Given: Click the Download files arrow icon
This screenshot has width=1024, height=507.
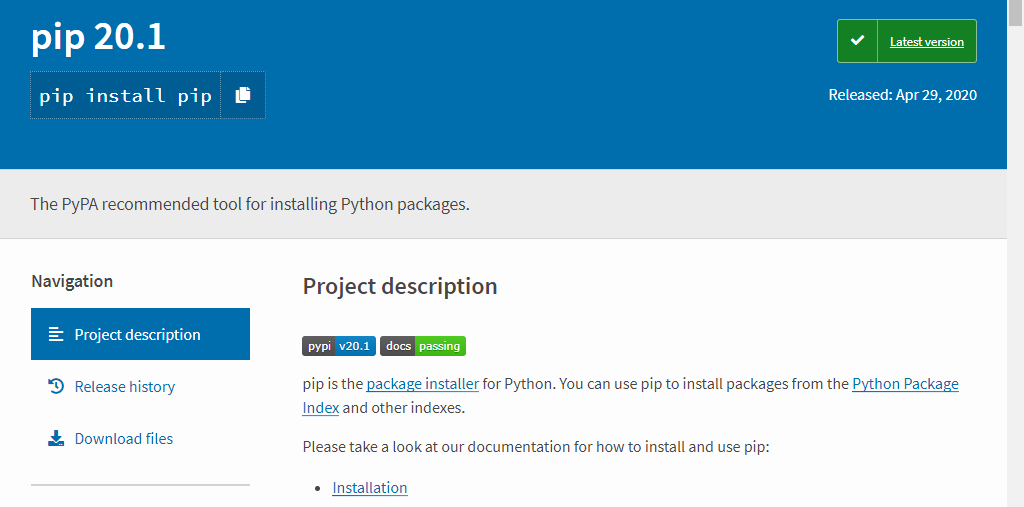Looking at the screenshot, I should point(56,438).
